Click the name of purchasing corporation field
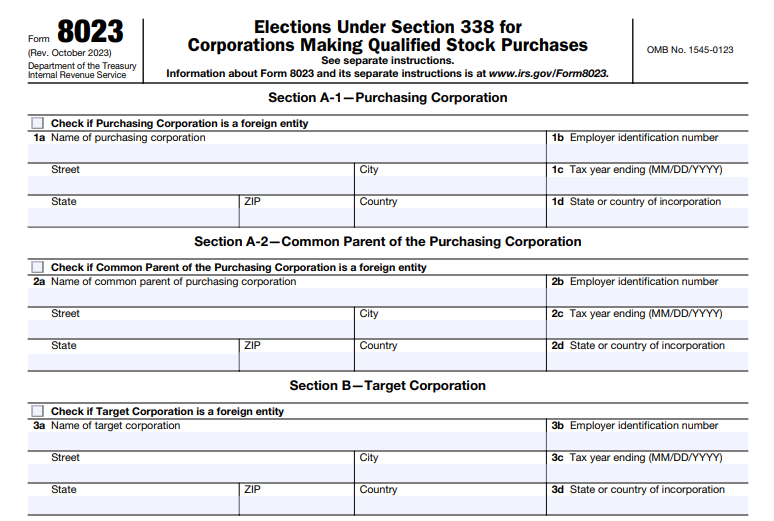774x521 pixels. tap(288, 153)
